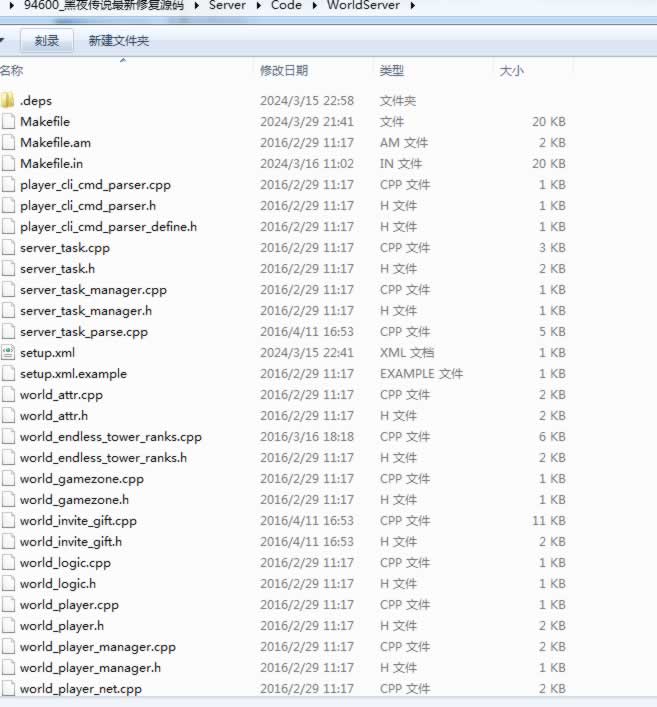Select the Makefile file icon
Image resolution: width=657 pixels, height=707 pixels.
pyautogui.click(x=8, y=121)
